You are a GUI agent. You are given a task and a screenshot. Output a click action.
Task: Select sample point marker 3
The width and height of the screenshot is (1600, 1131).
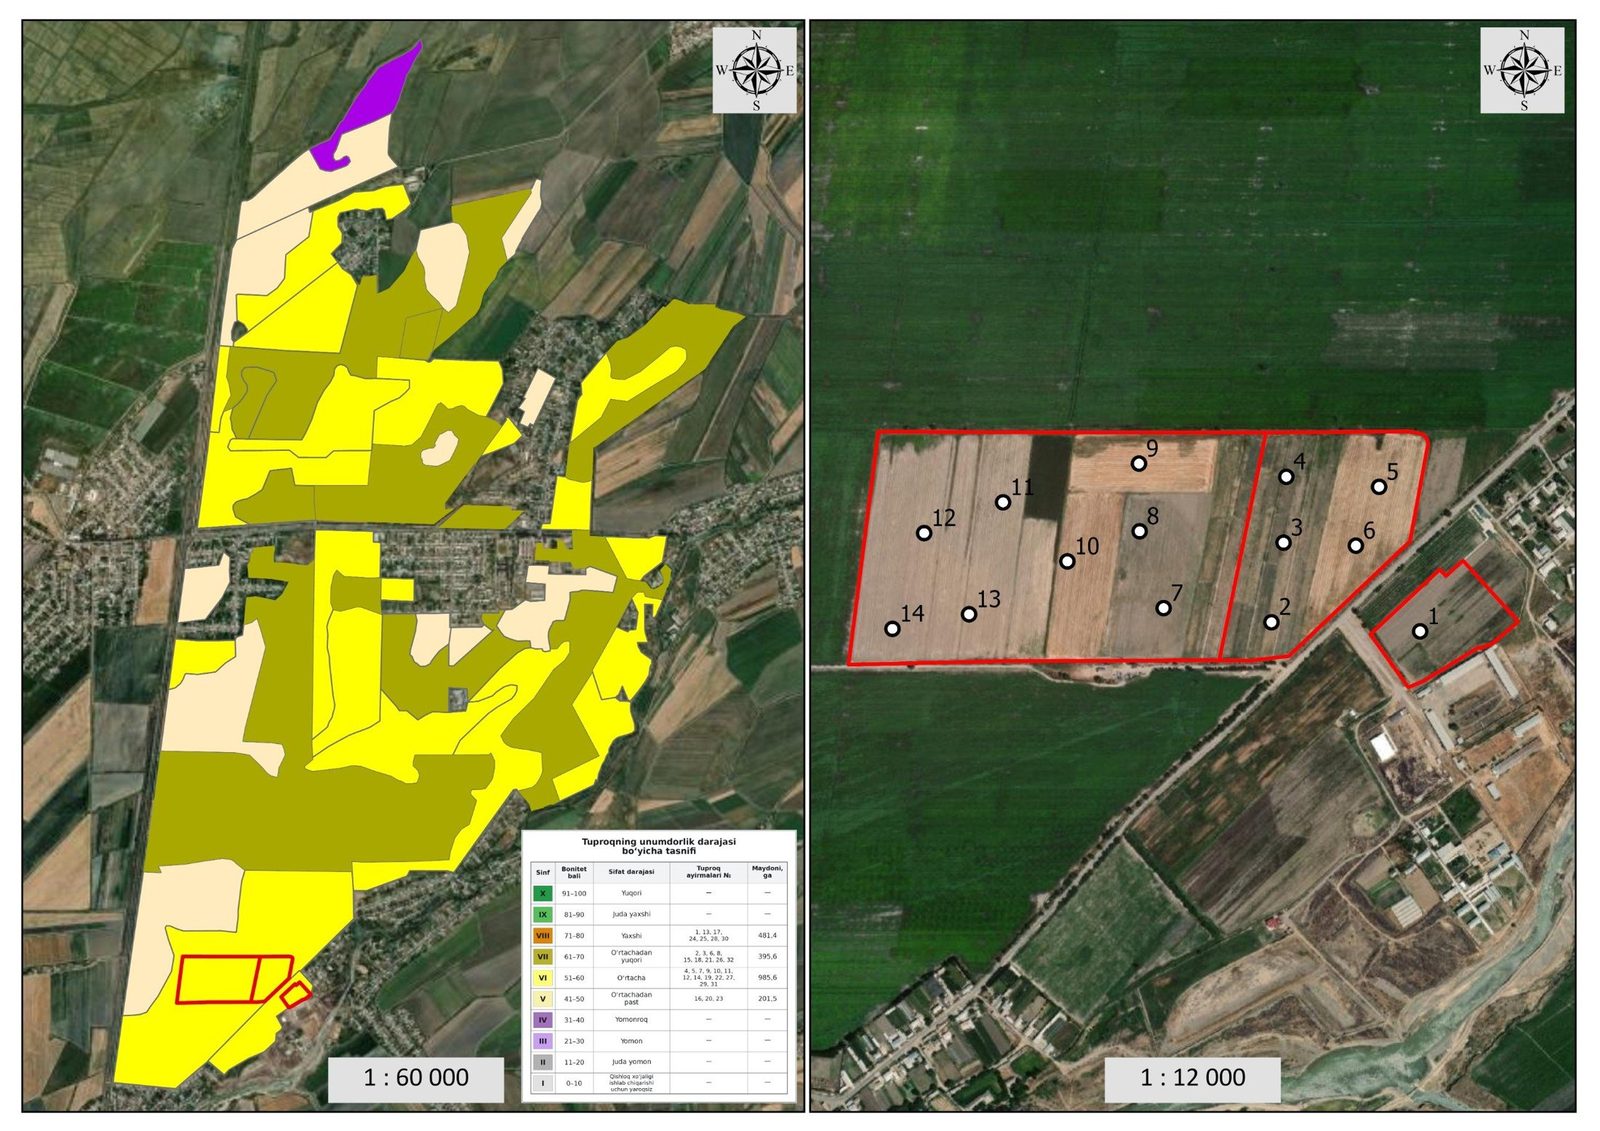coord(1283,543)
